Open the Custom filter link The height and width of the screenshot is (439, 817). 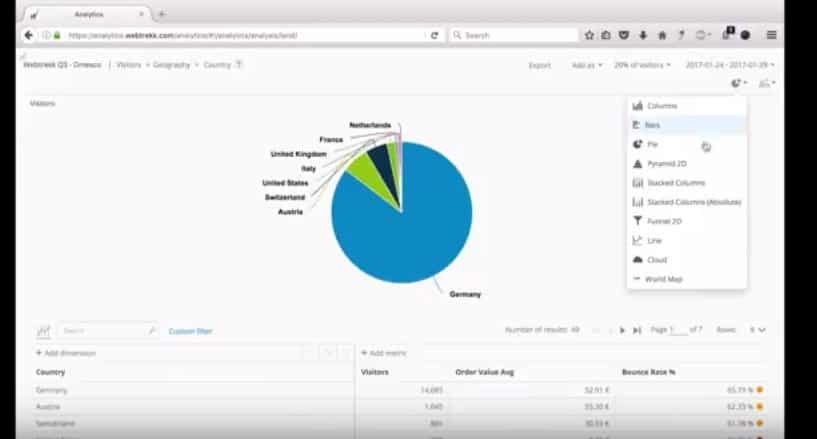coord(190,331)
